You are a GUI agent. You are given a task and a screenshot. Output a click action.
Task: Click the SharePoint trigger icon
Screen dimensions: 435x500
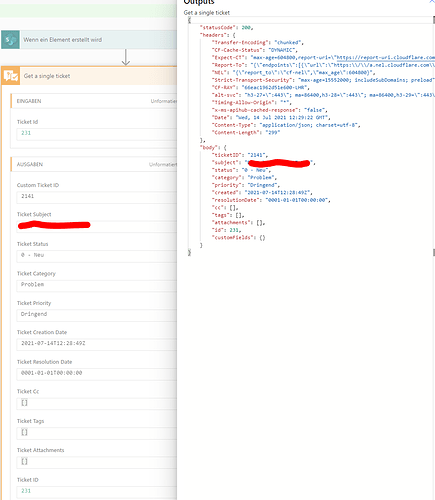click(x=10, y=40)
